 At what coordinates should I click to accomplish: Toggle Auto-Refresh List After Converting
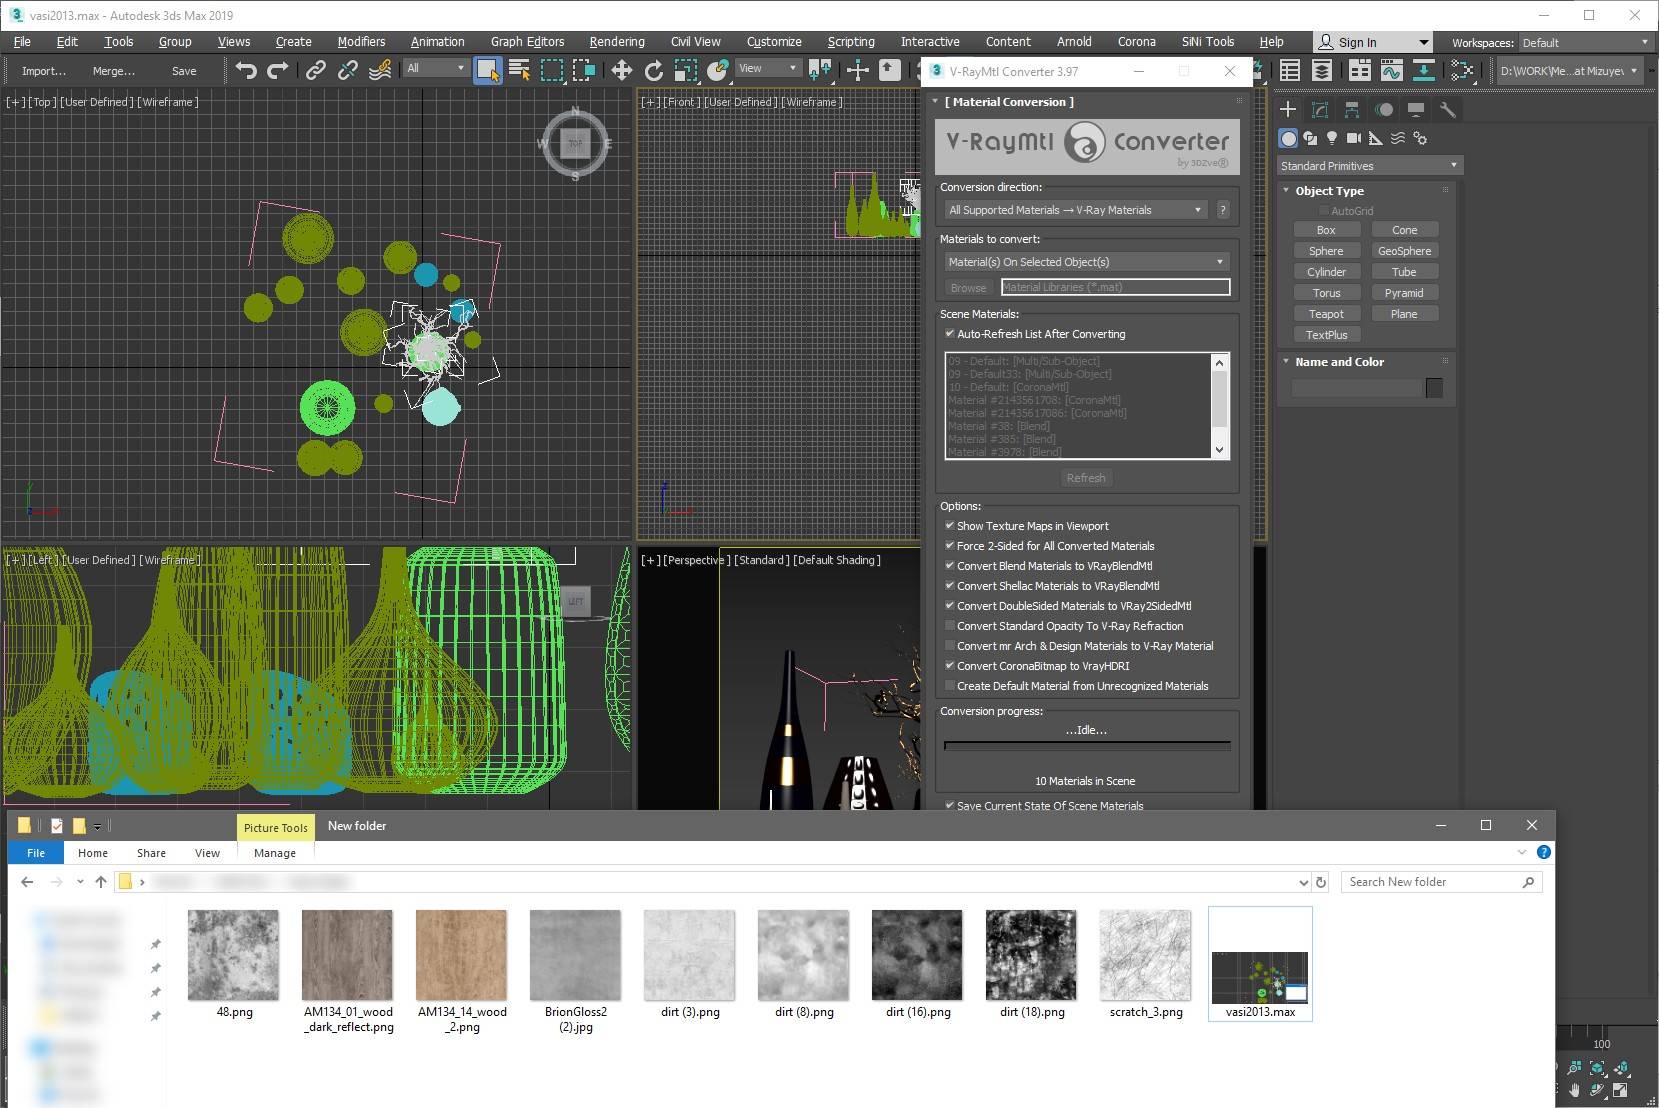950,334
